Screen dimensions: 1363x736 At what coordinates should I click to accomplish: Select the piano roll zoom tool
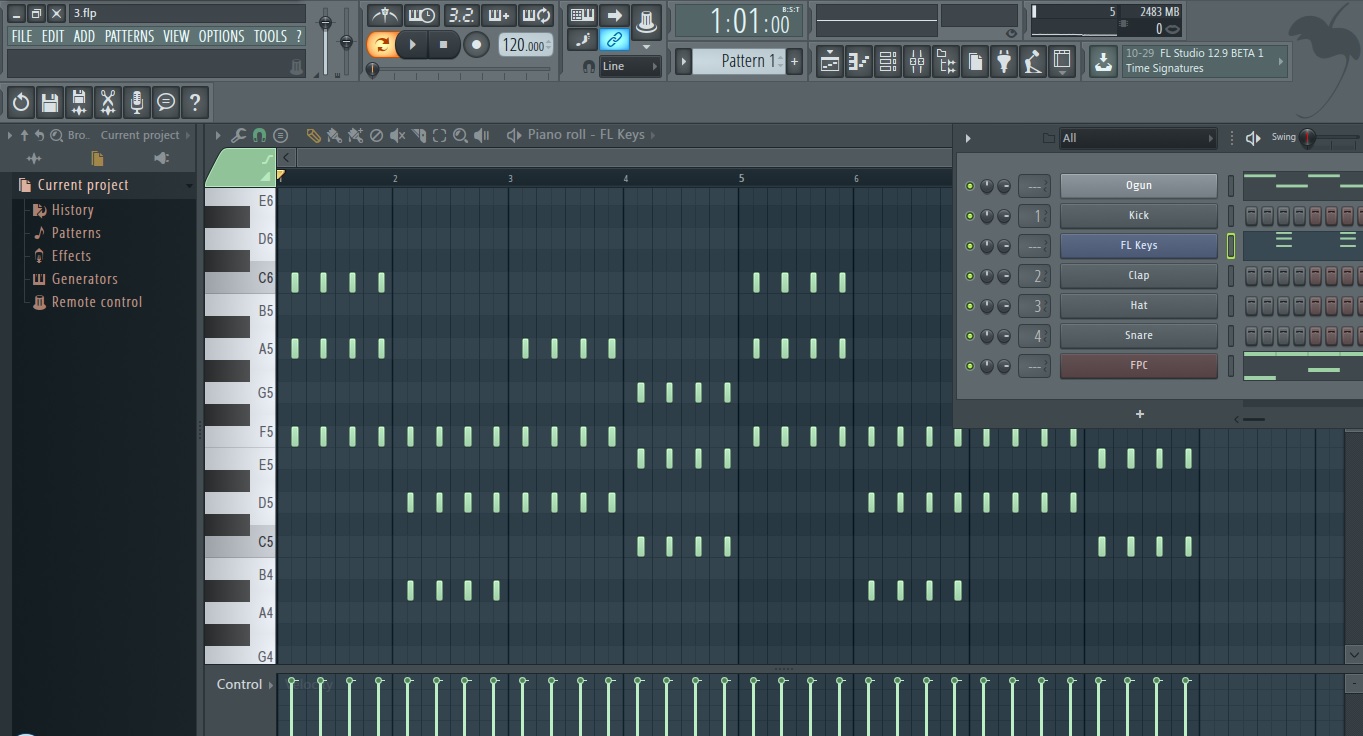[460, 135]
